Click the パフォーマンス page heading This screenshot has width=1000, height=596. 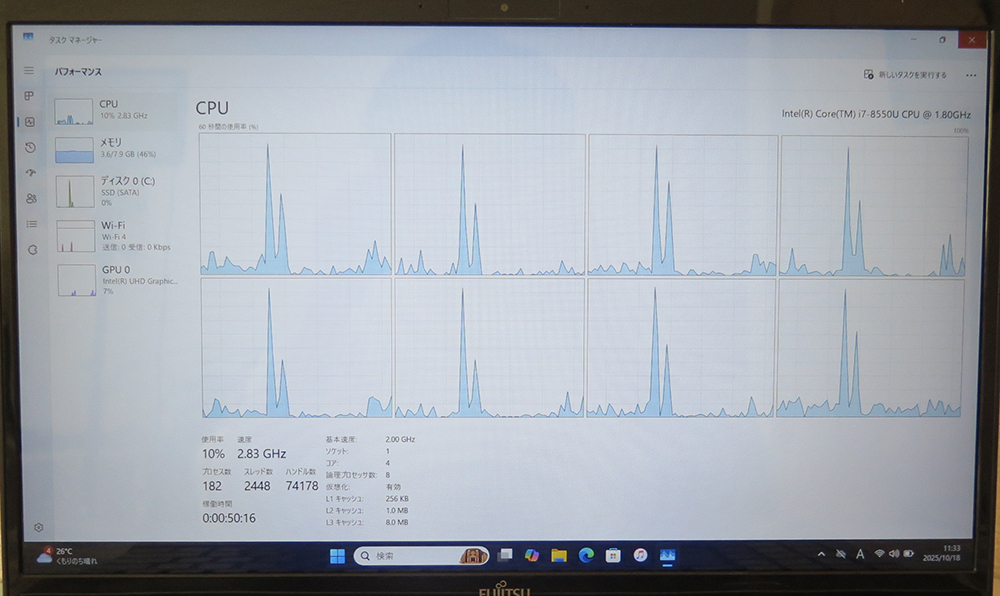[78, 71]
